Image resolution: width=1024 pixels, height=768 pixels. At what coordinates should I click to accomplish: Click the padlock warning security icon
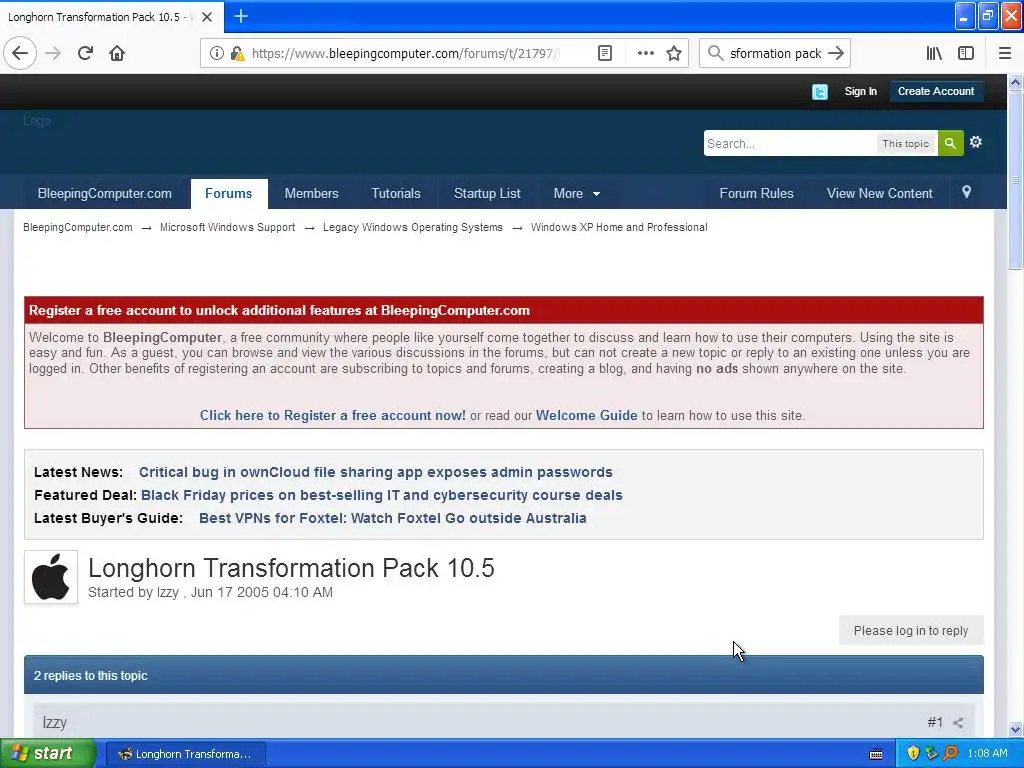point(238,53)
